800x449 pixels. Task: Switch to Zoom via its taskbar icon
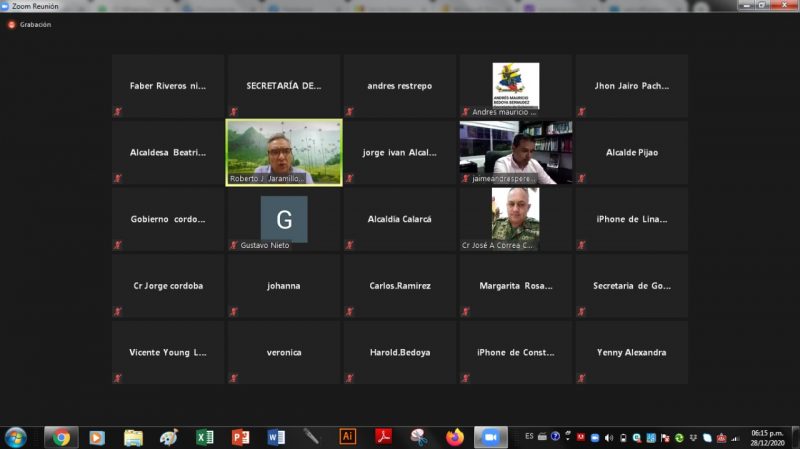point(490,437)
